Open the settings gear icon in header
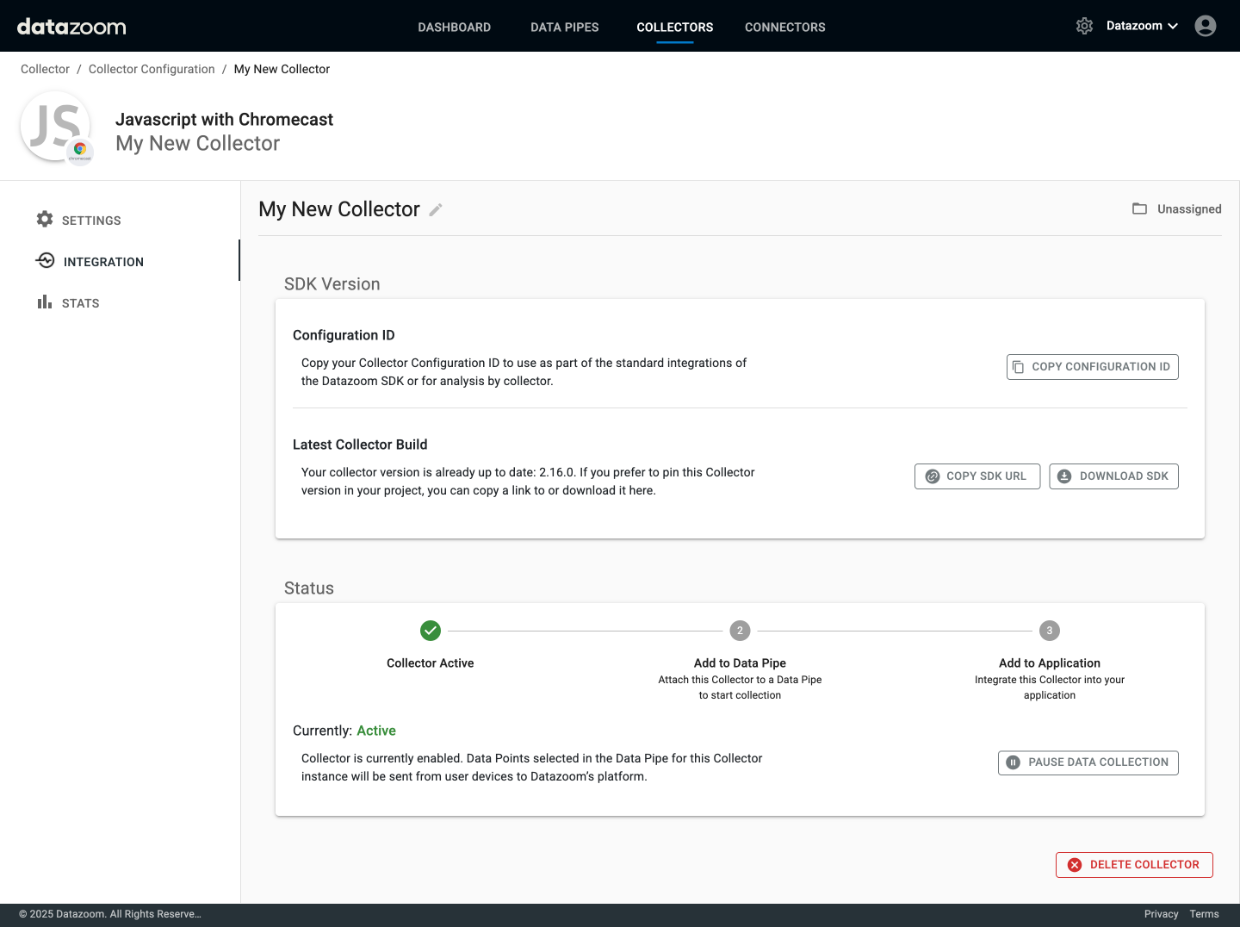 point(1084,26)
